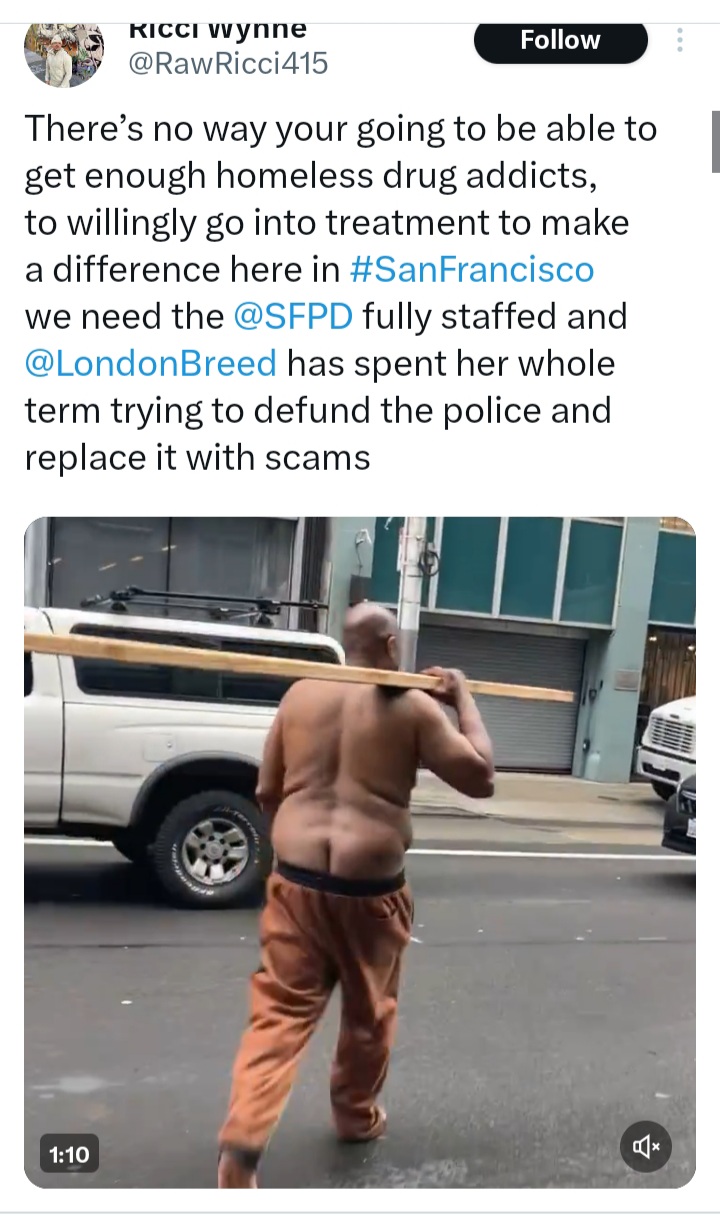The image size is (720, 1221).
Task: Open the @LondonBreed profile mention
Action: click(150, 363)
